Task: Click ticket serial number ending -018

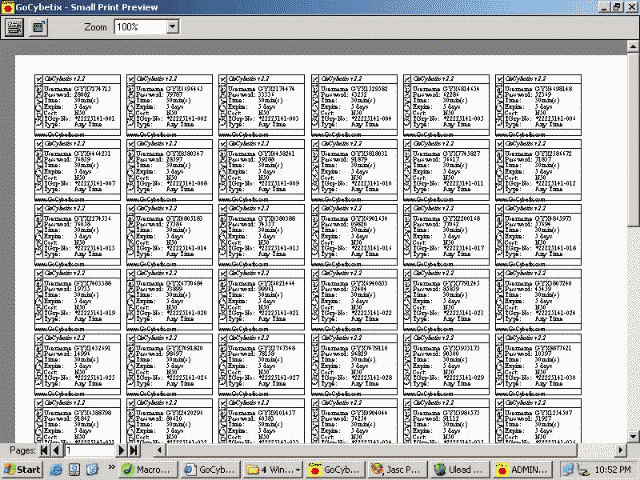Action: coord(556,248)
